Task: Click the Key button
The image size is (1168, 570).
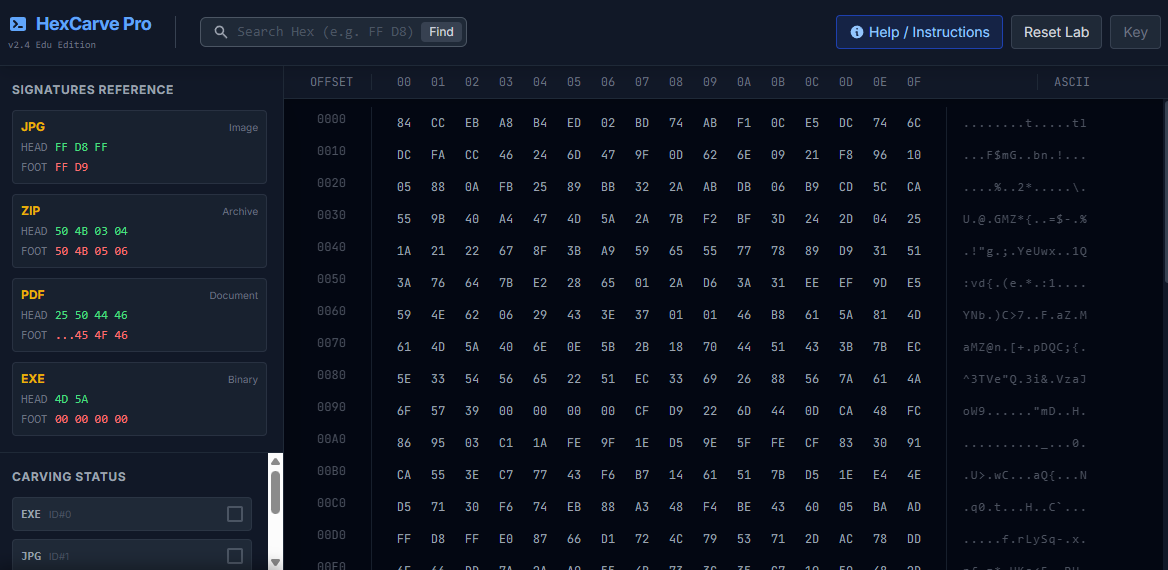Action: pyautogui.click(x=1135, y=32)
